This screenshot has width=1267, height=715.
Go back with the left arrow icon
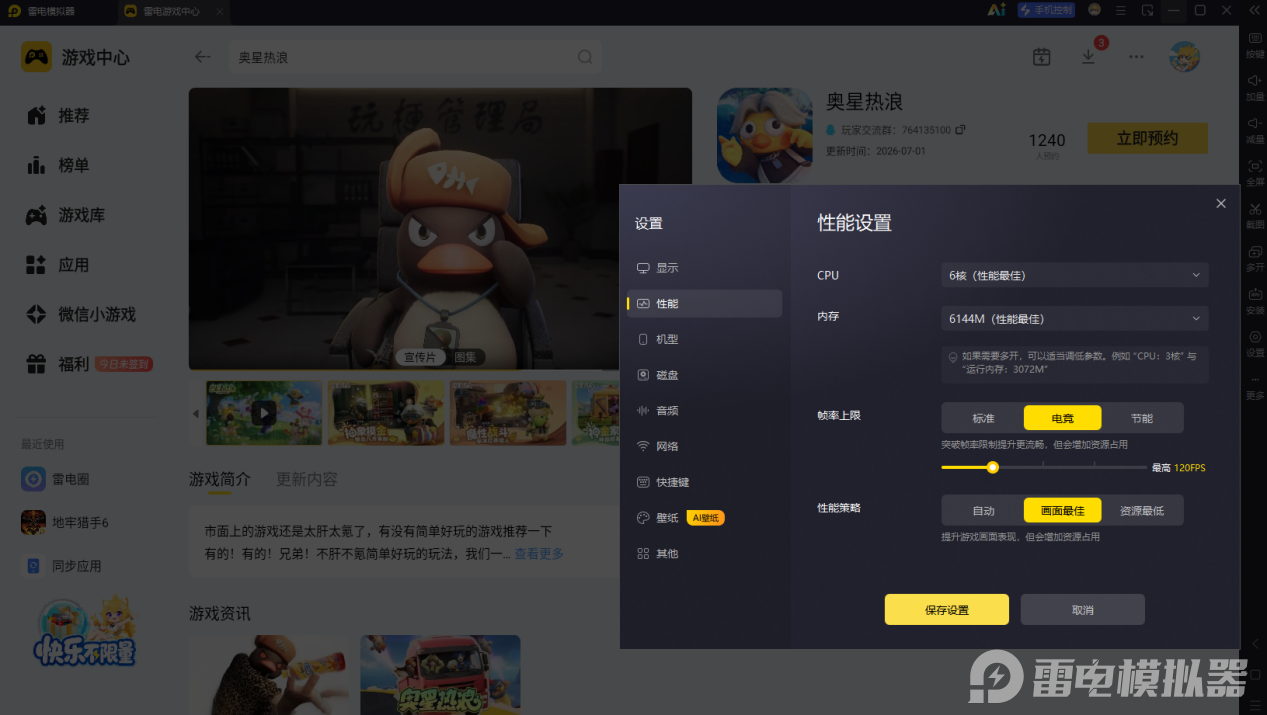(203, 57)
